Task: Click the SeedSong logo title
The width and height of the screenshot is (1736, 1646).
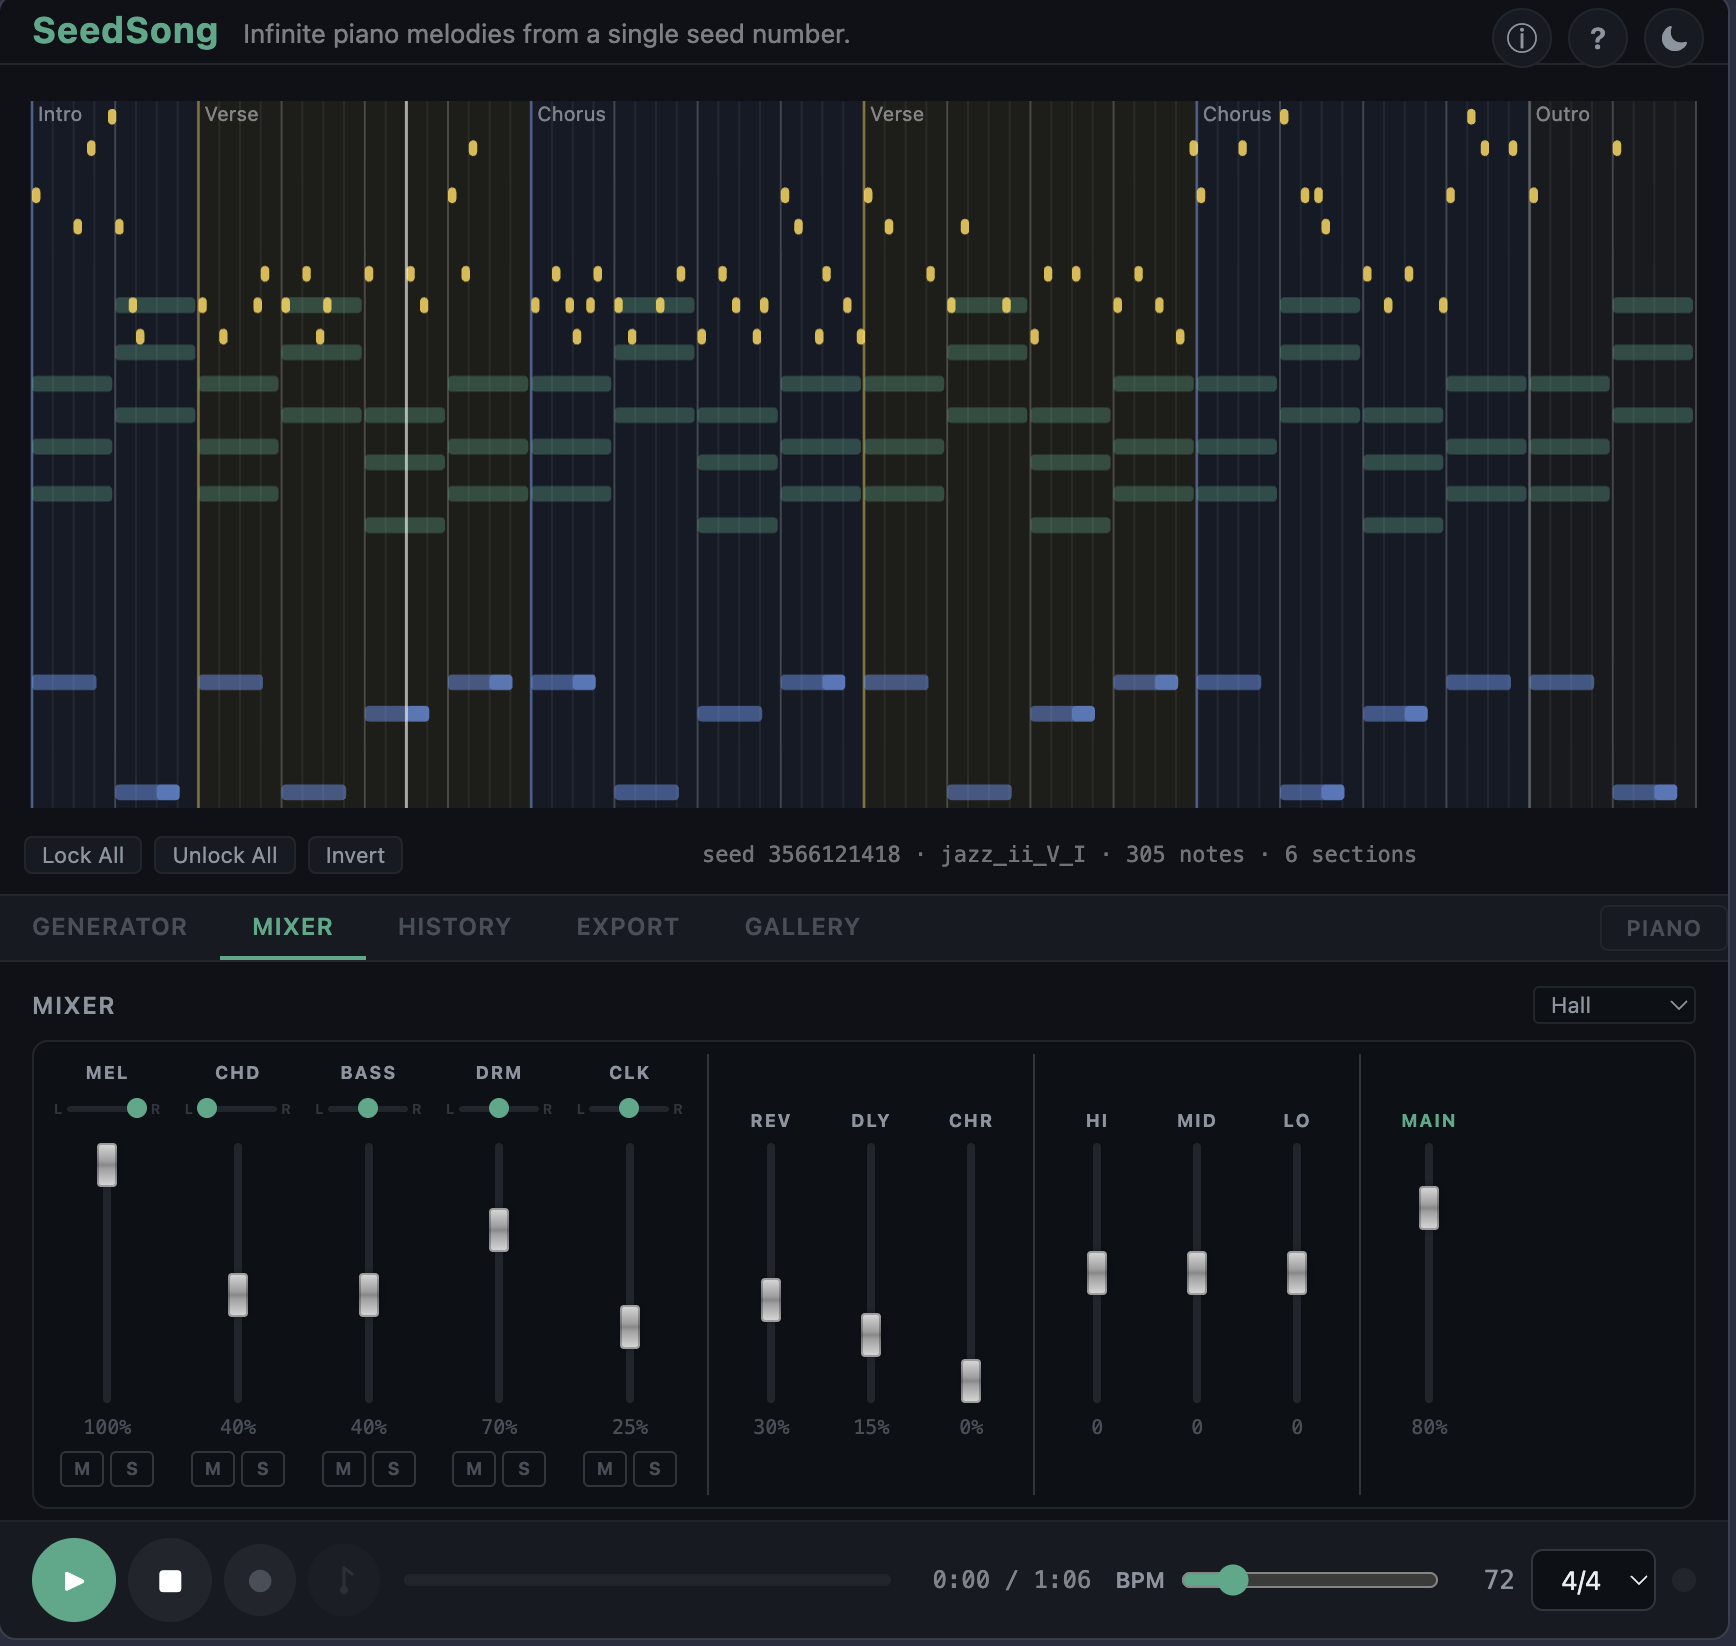Action: [125, 32]
